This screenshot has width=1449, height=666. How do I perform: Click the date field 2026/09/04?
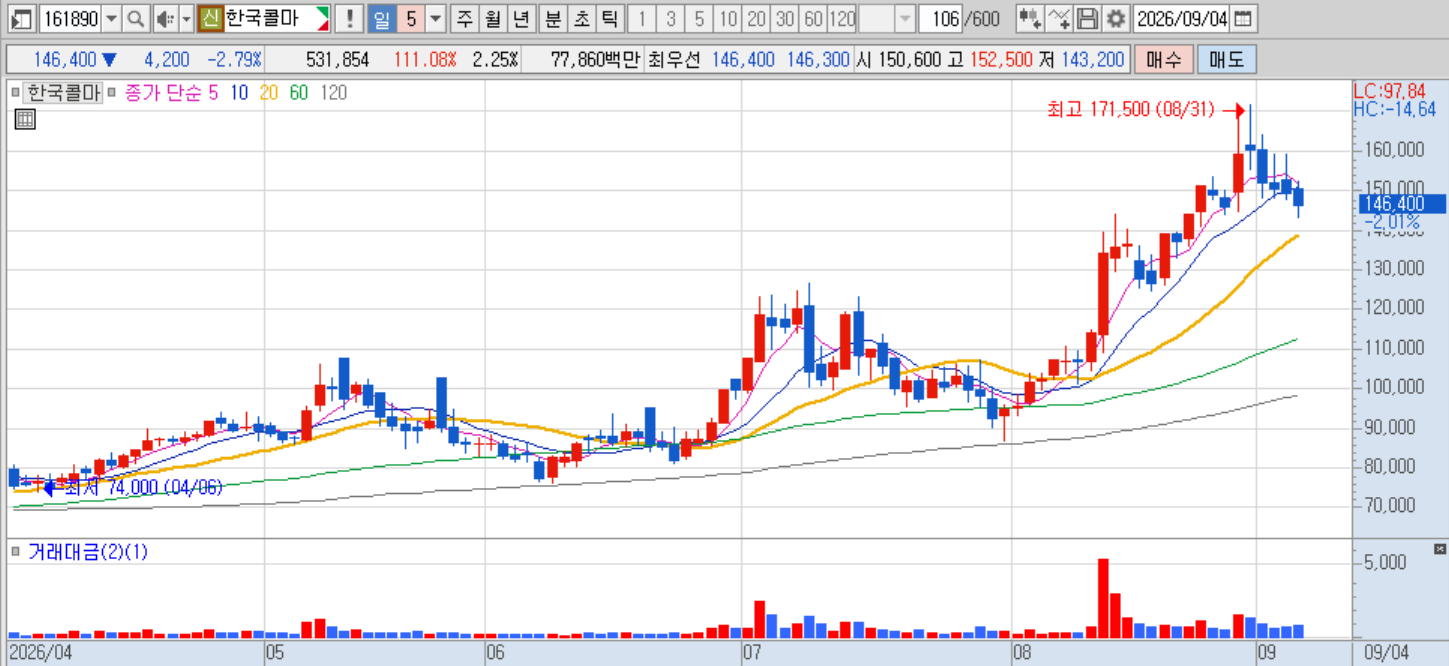tap(1183, 18)
